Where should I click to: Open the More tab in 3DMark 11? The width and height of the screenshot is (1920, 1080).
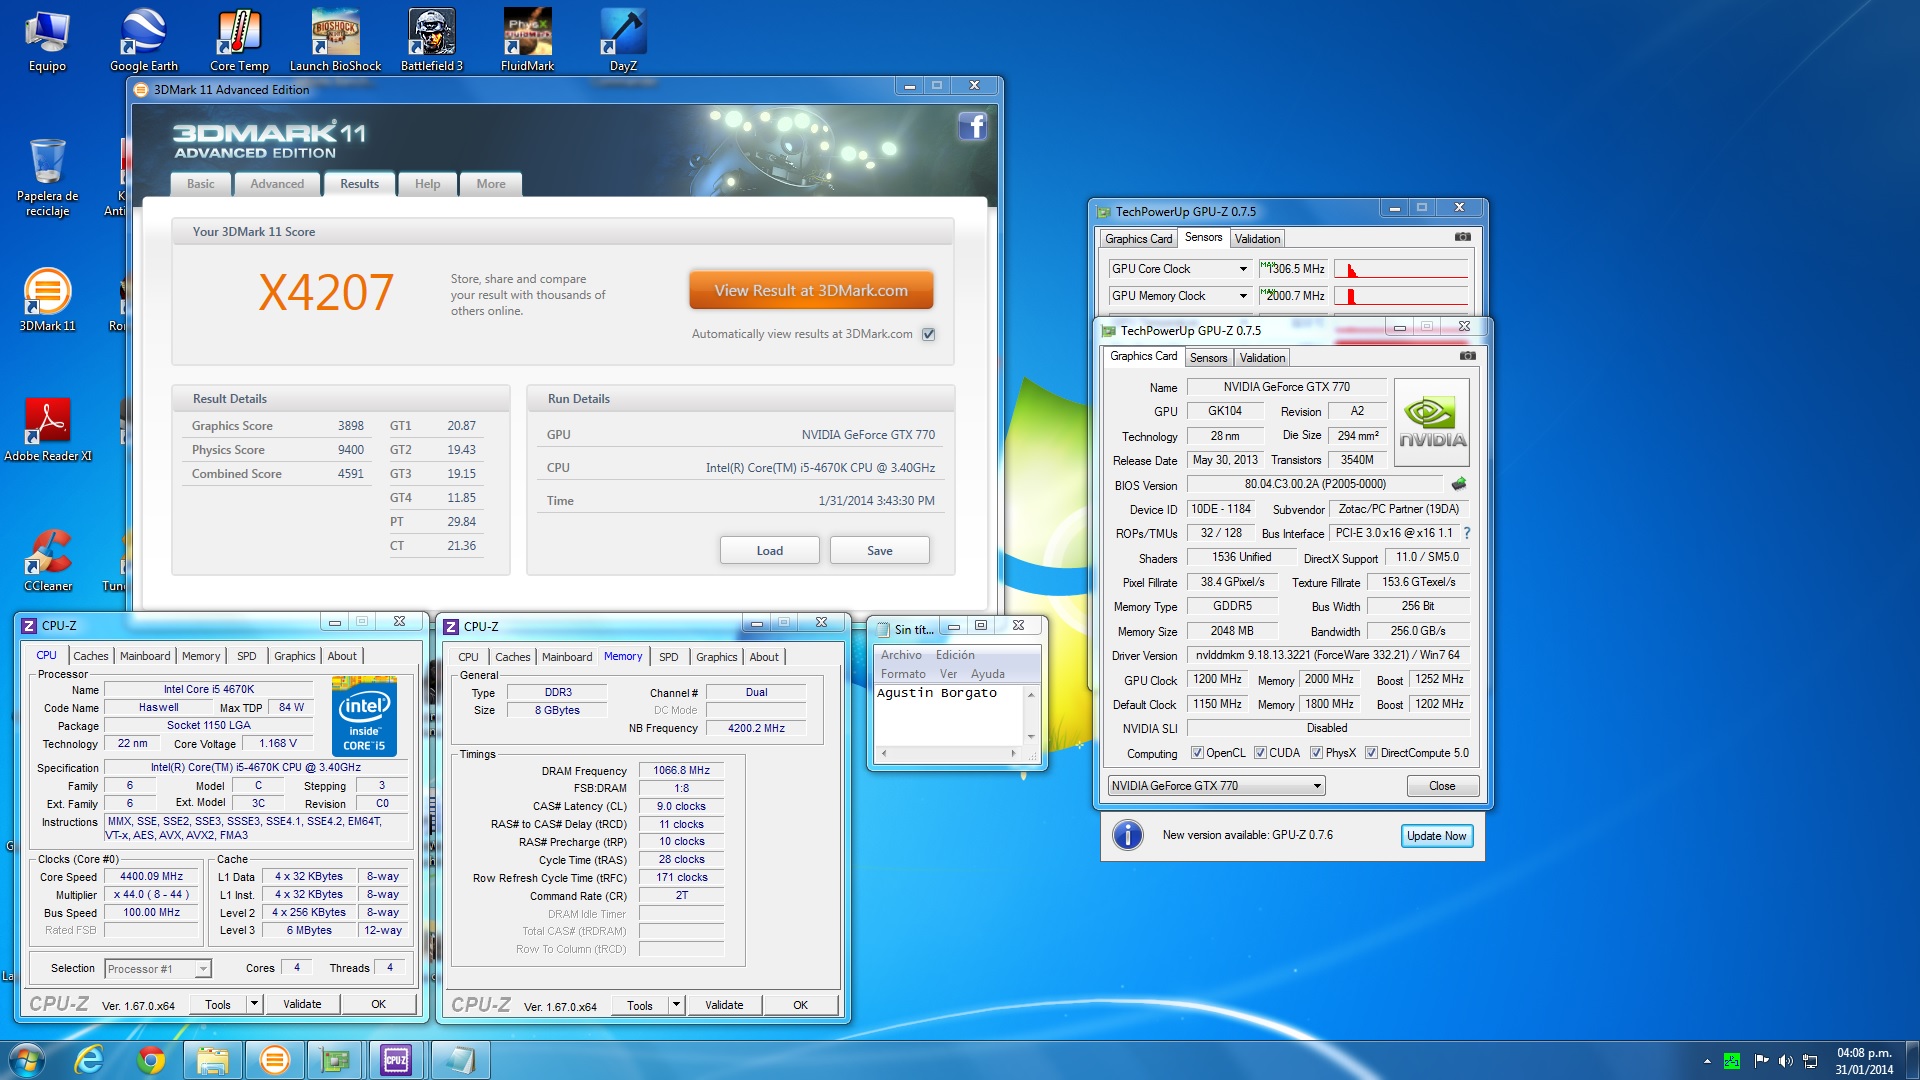click(490, 184)
